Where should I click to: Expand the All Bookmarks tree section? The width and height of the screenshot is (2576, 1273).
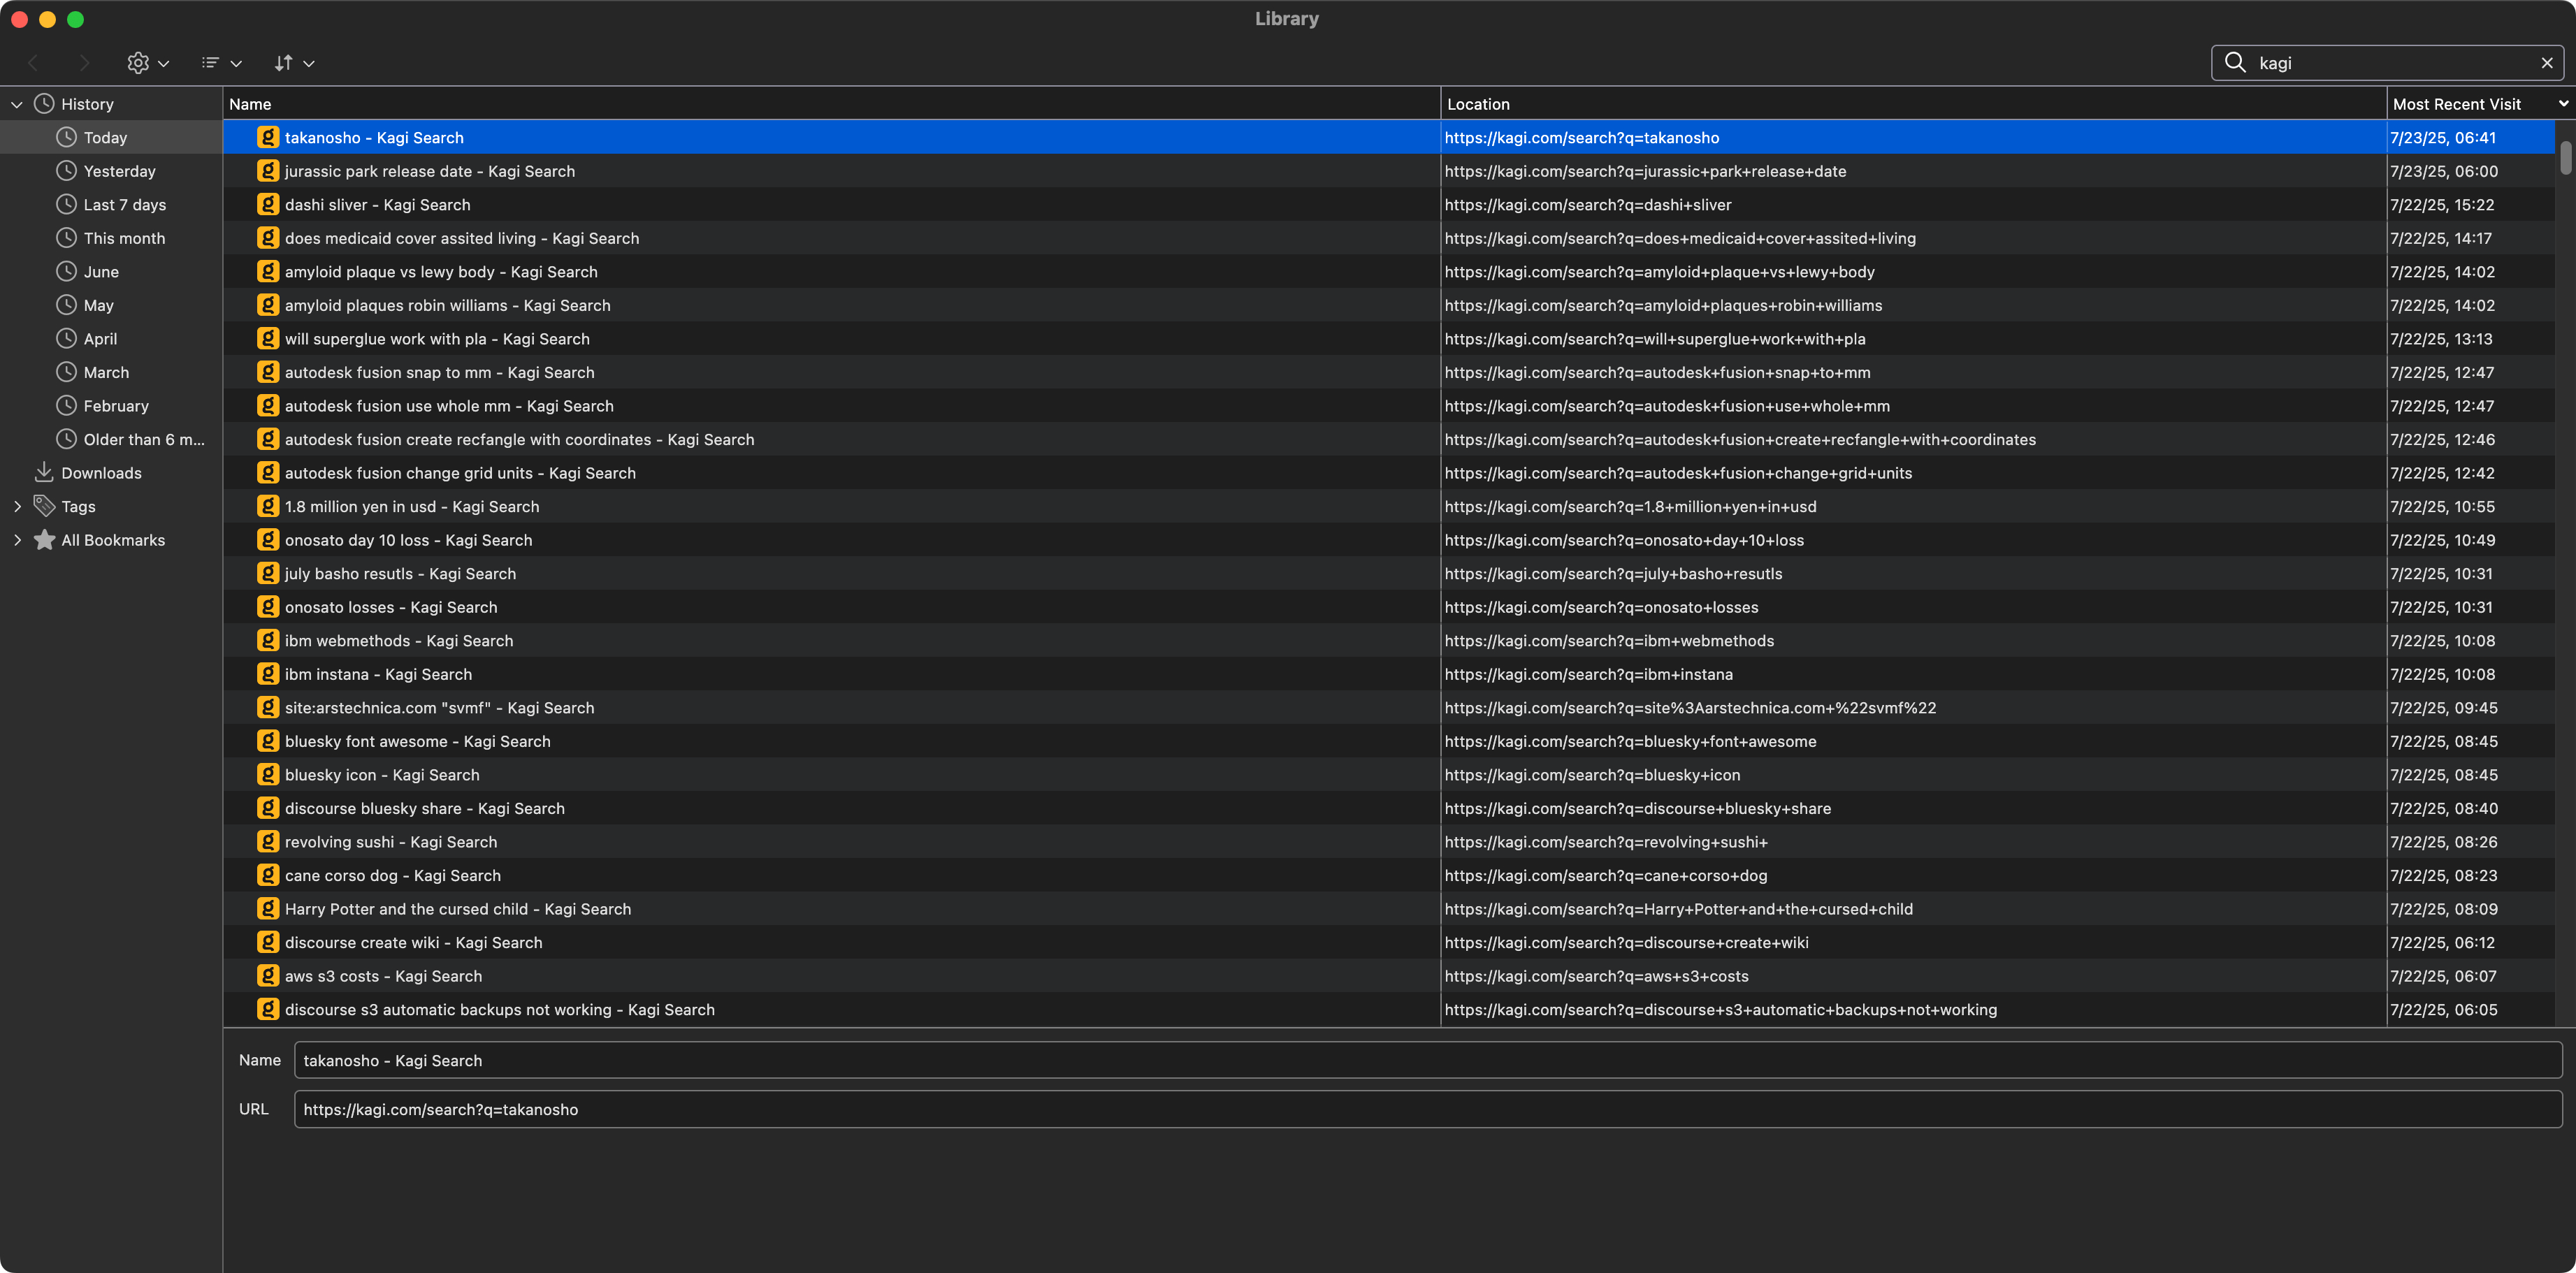click(17, 540)
